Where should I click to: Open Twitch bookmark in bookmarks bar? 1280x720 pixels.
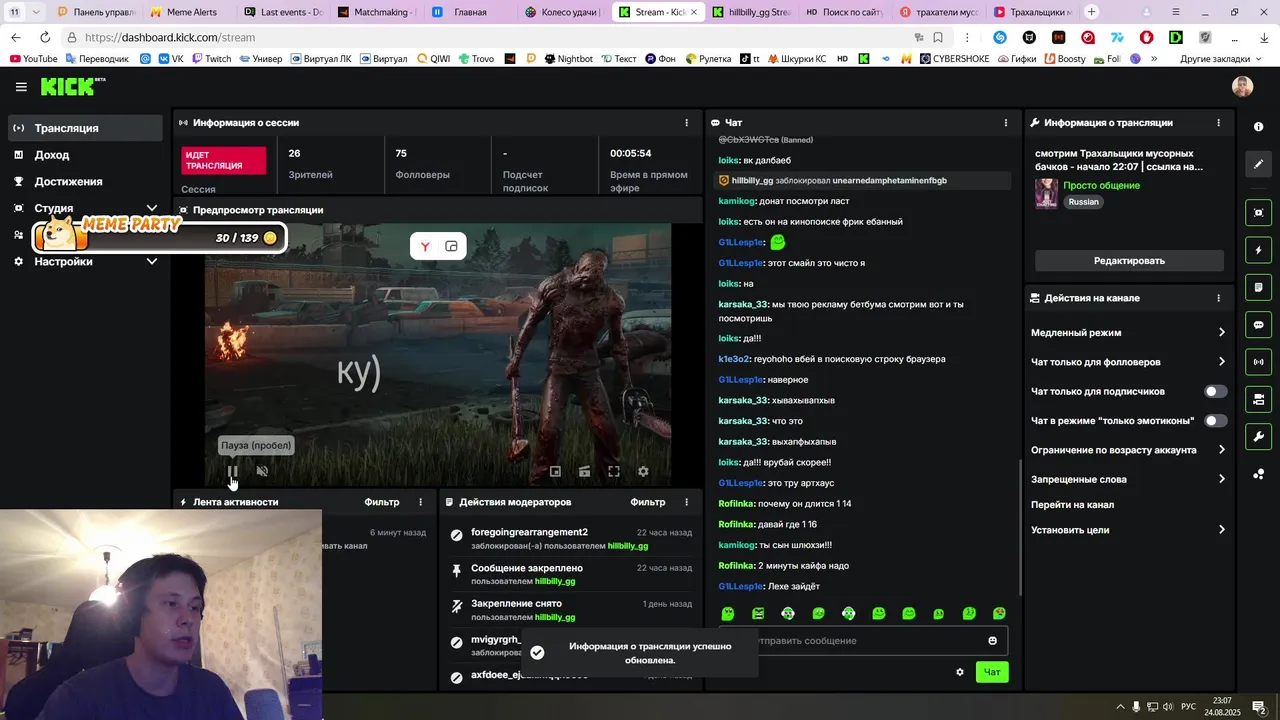[211, 59]
